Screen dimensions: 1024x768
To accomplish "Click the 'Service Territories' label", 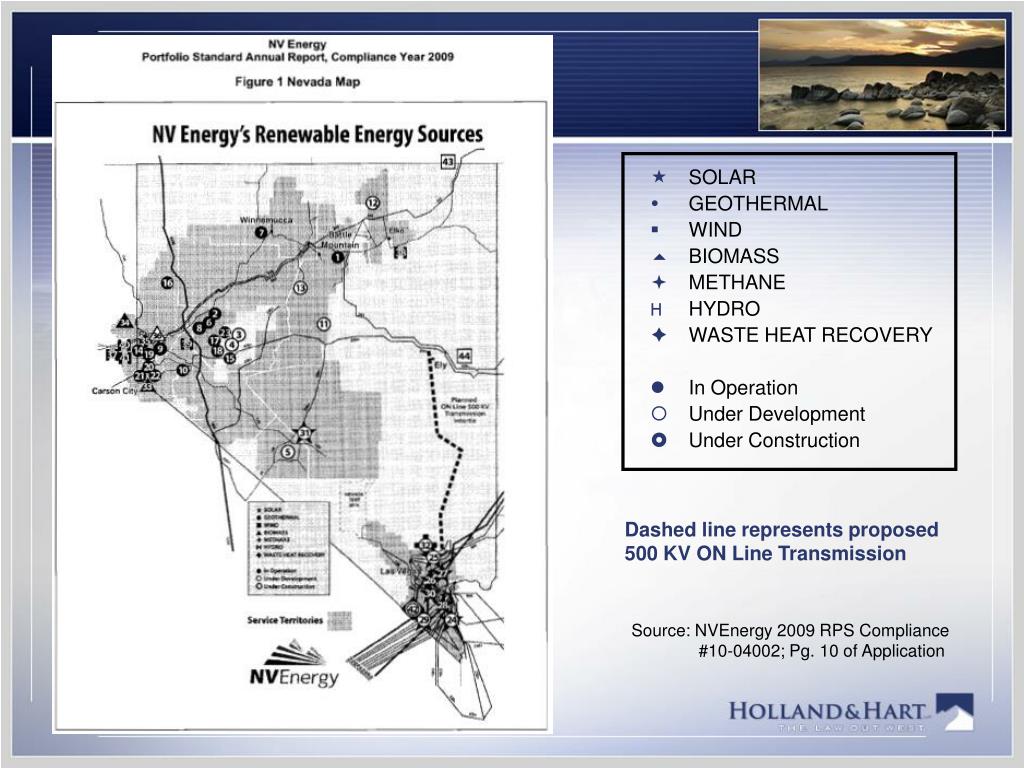I will point(285,620).
